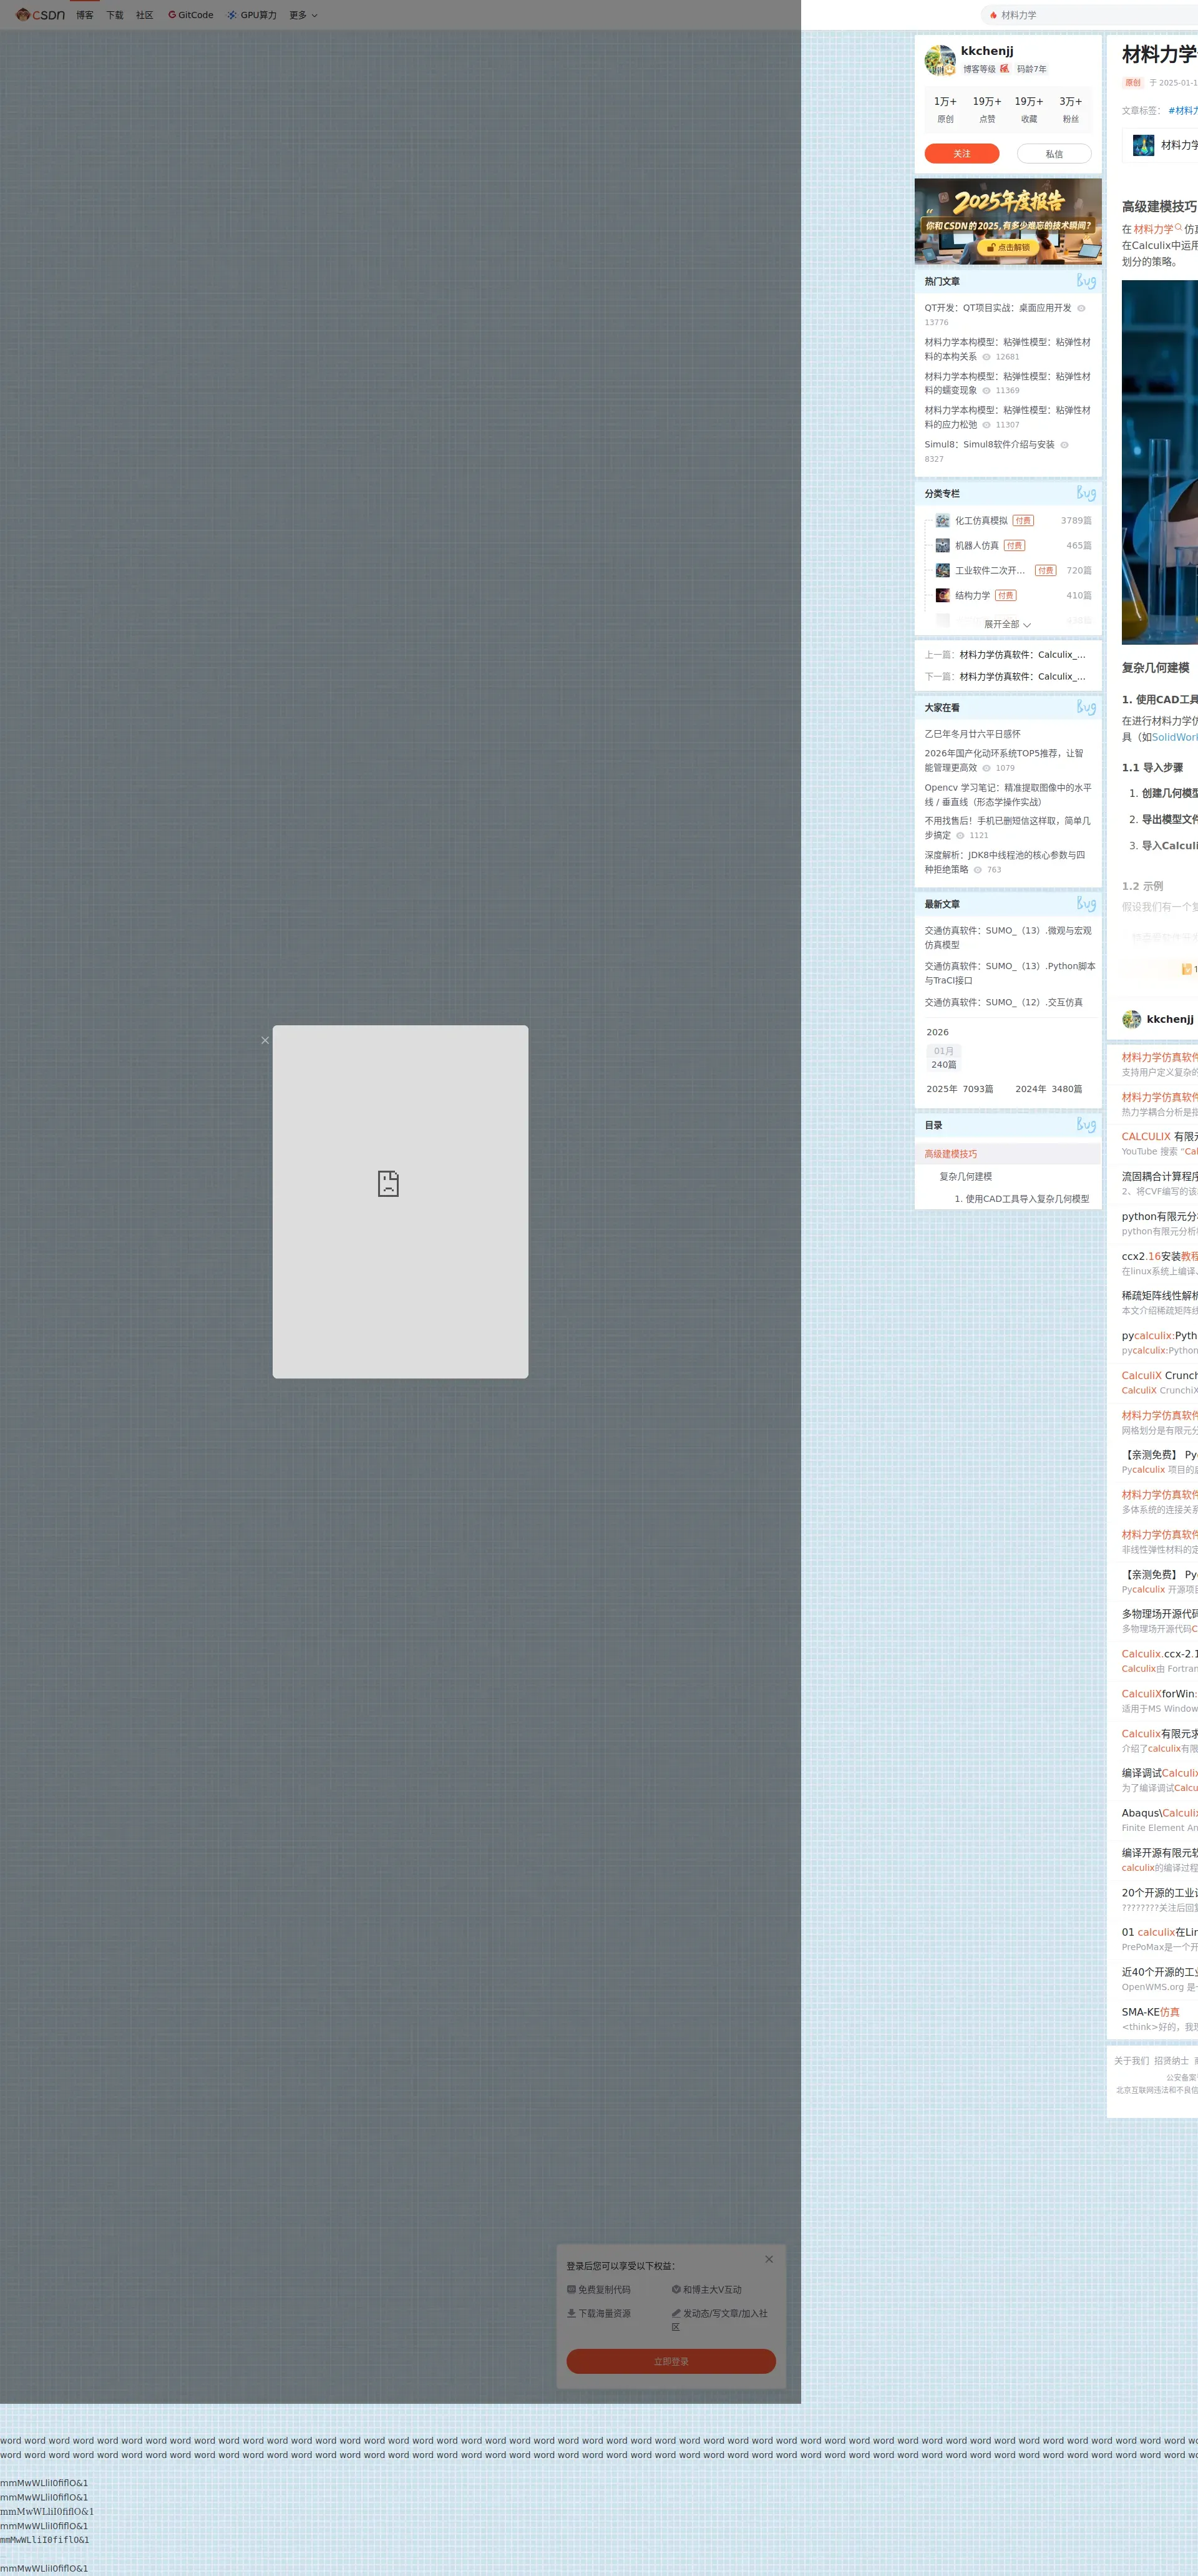Image resolution: width=1198 pixels, height=2576 pixels.
Task: Dismiss the login benefits panel X
Action: coord(768,2259)
